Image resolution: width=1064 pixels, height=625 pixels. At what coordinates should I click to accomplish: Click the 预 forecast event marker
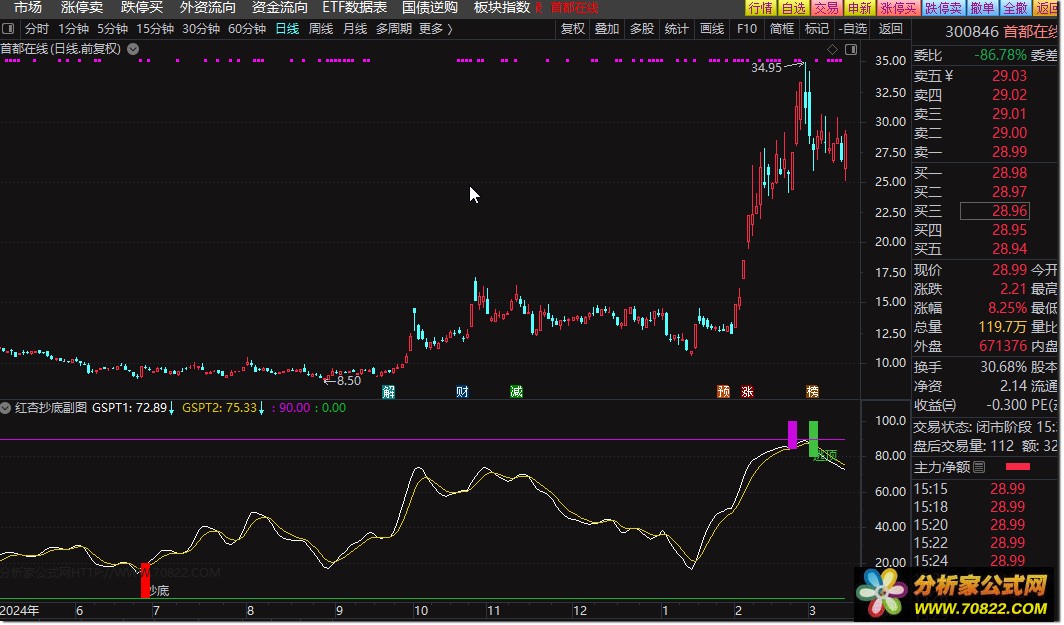click(723, 392)
